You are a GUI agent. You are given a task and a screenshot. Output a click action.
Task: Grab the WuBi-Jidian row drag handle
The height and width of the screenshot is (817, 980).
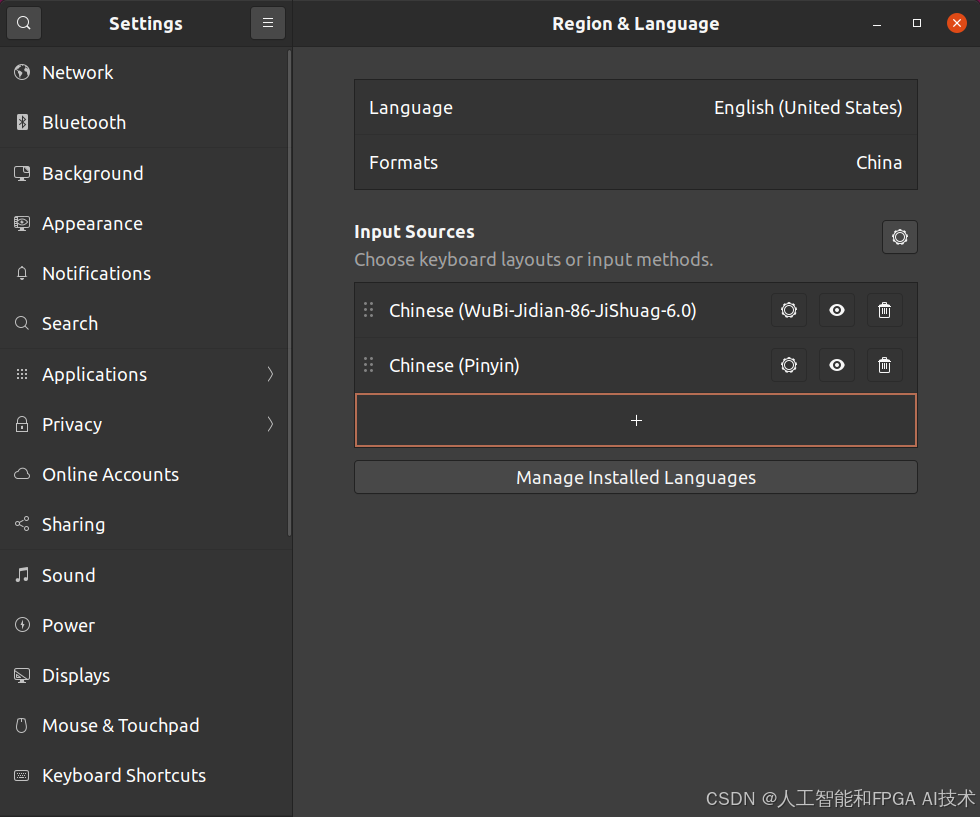[x=369, y=310]
